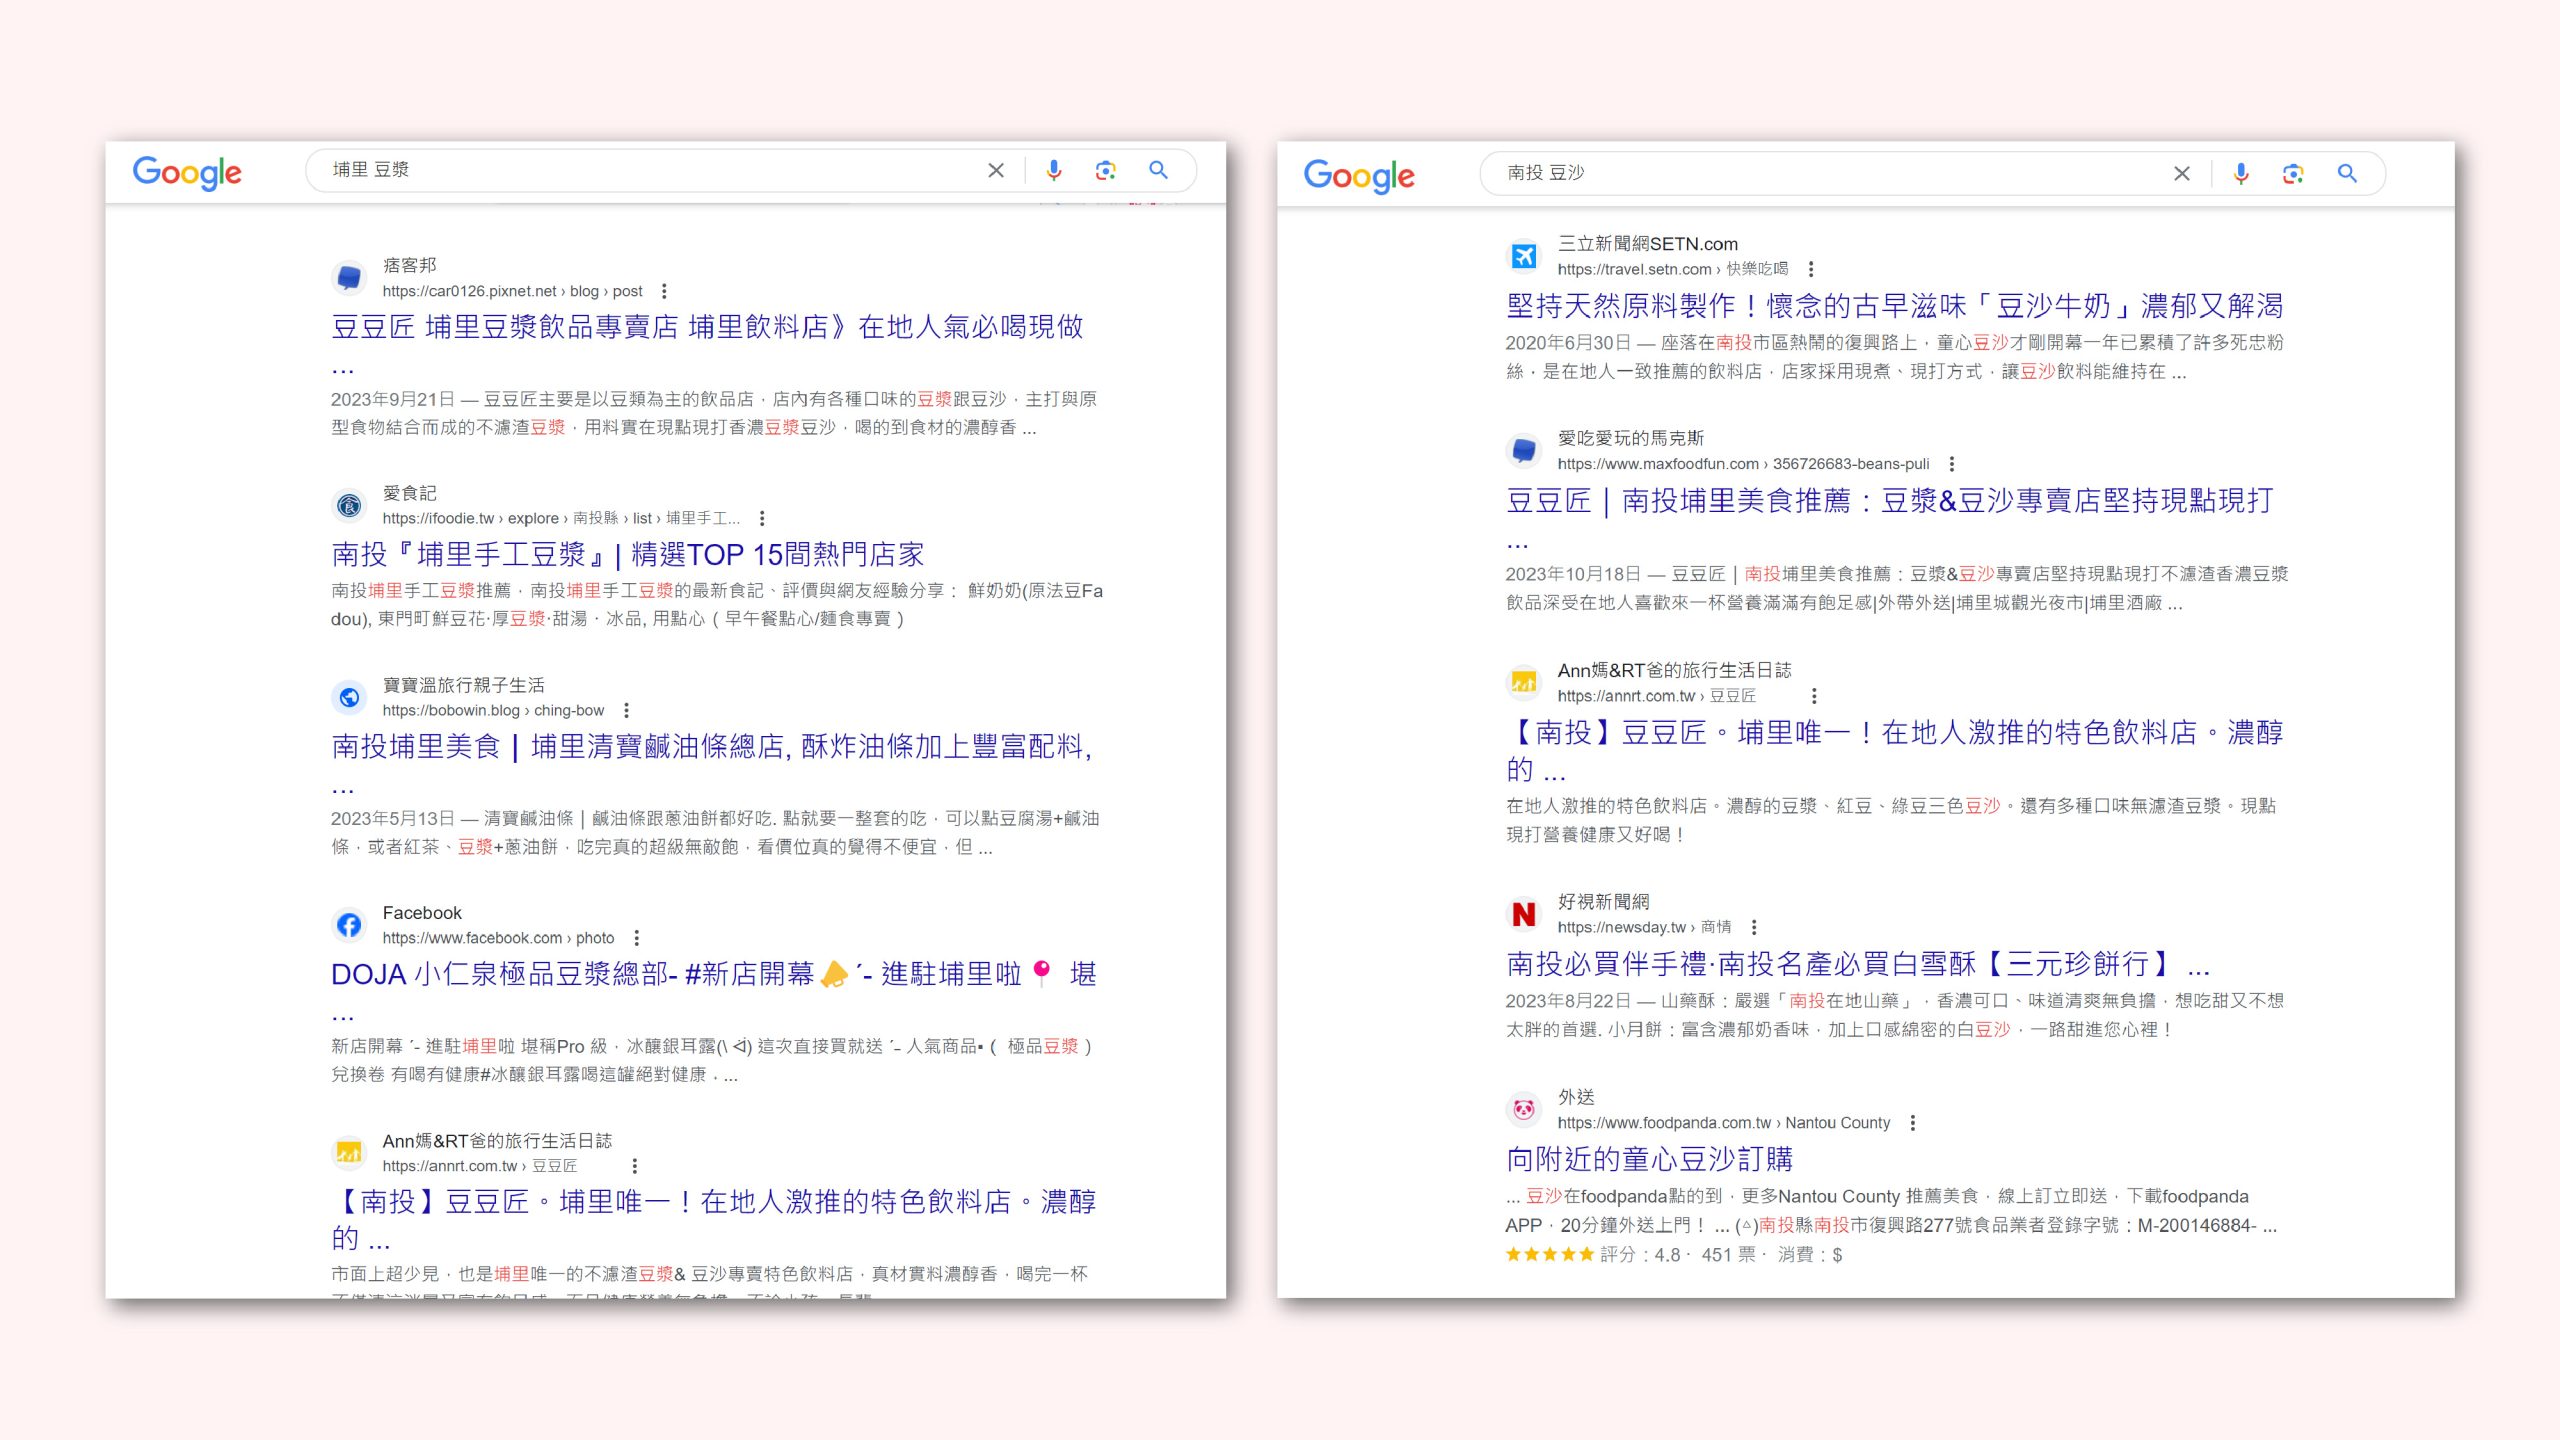Screen dimensions: 2560x1440
Task: Open more options for right window annrt.com.tw result
Action: (x=1814, y=696)
